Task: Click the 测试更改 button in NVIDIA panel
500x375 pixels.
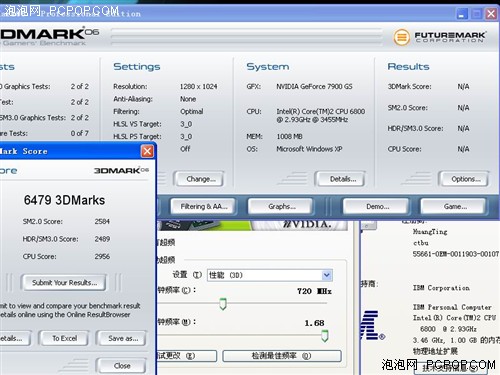Action: 186,356
